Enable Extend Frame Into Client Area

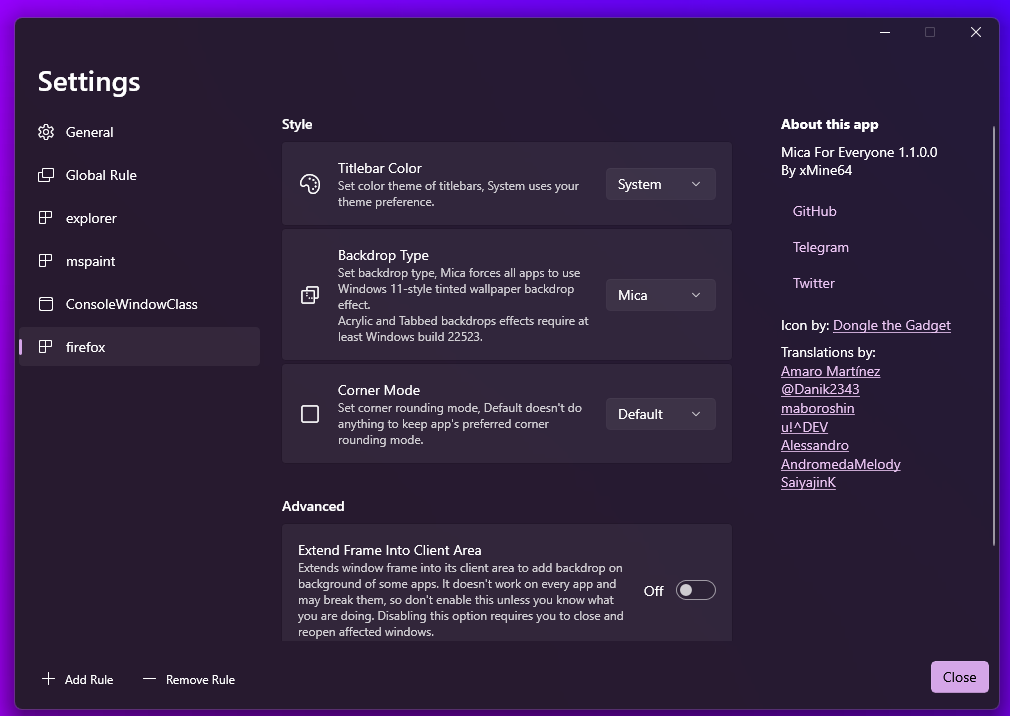pyautogui.click(x=695, y=590)
